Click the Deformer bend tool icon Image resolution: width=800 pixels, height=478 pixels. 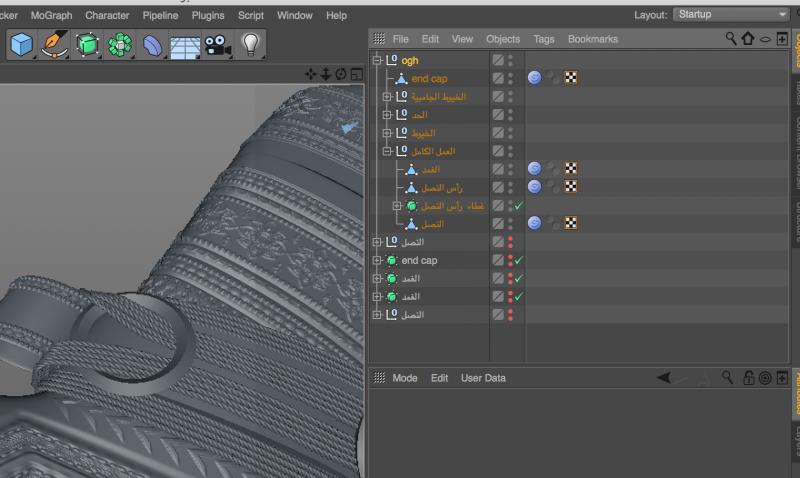(152, 45)
